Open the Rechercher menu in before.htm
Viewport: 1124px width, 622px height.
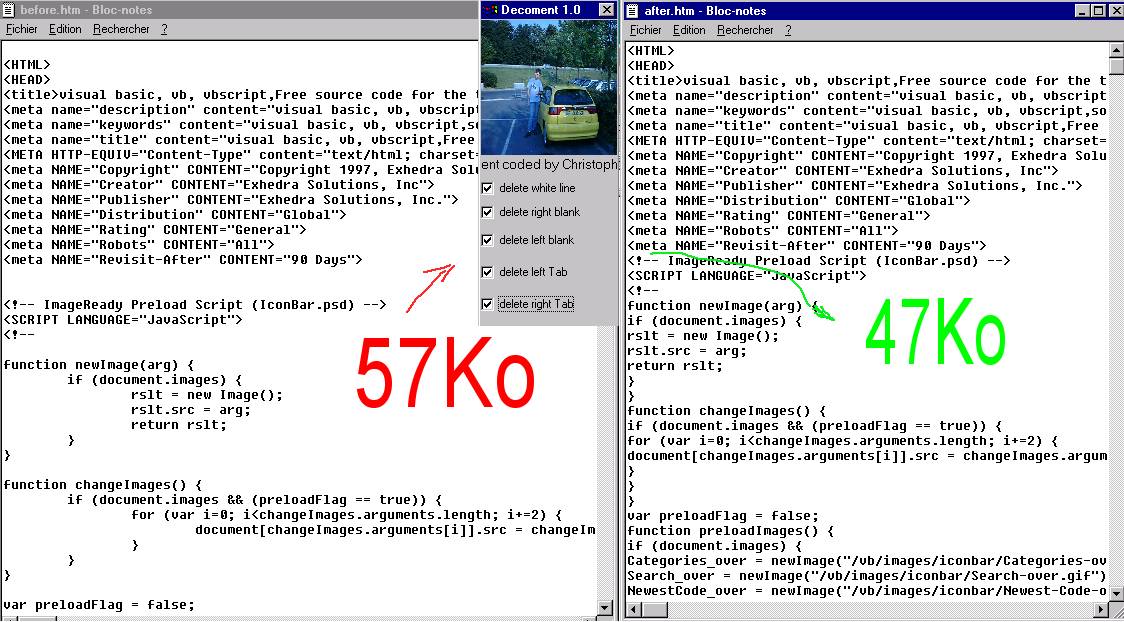coord(121,29)
